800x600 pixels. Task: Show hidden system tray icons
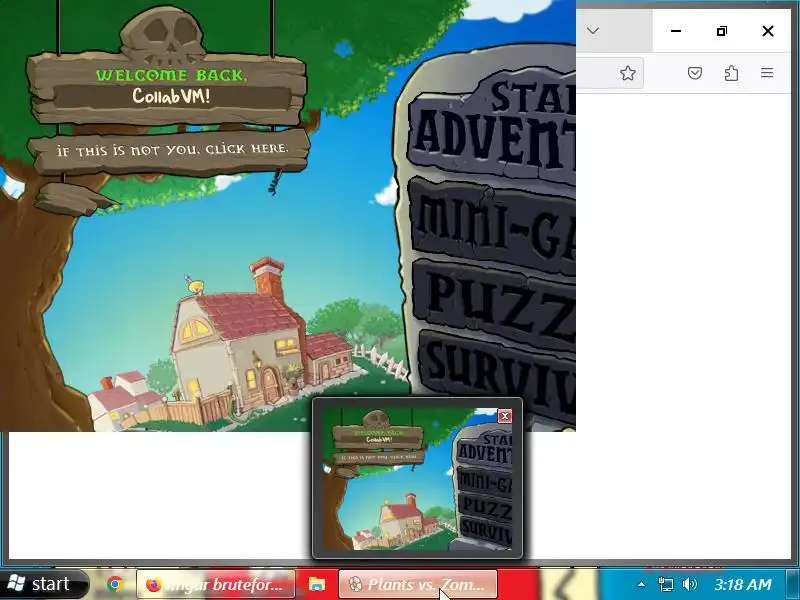tap(641, 585)
